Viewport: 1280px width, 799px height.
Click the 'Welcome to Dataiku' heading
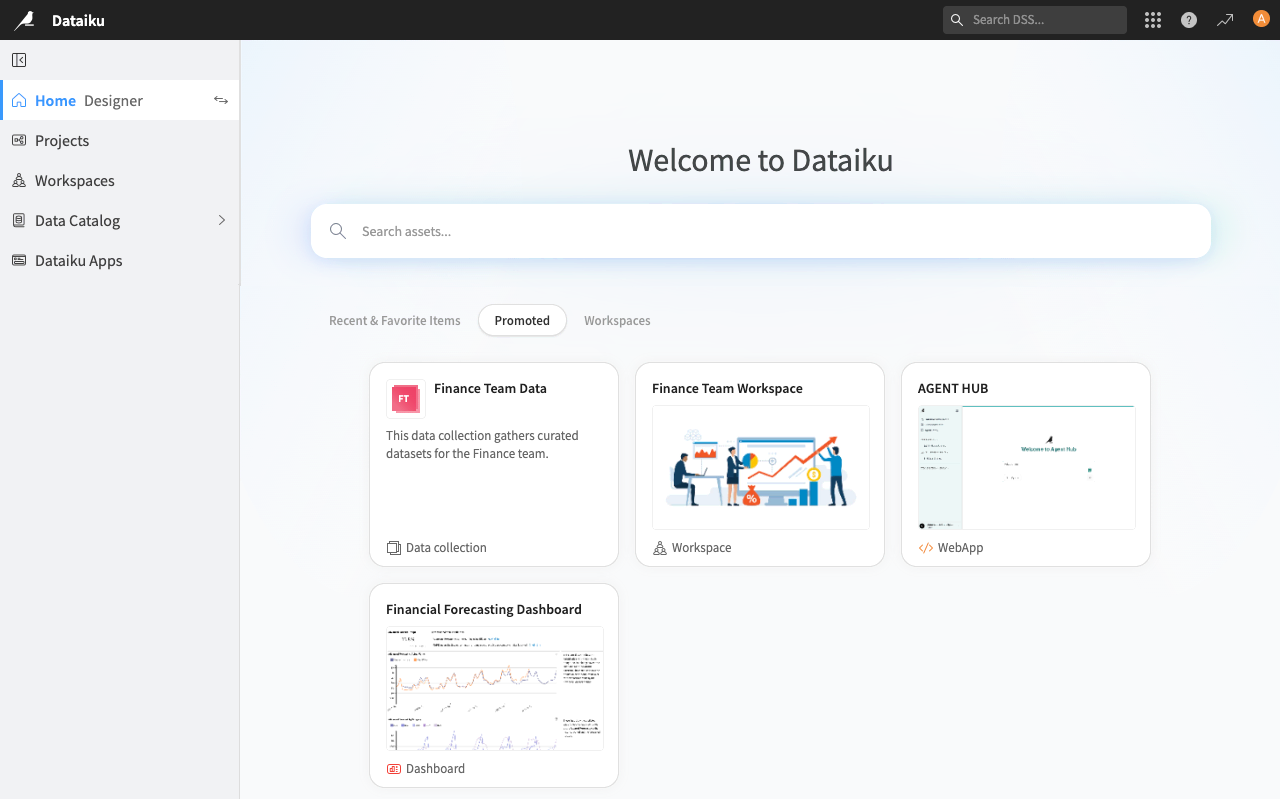coord(761,161)
